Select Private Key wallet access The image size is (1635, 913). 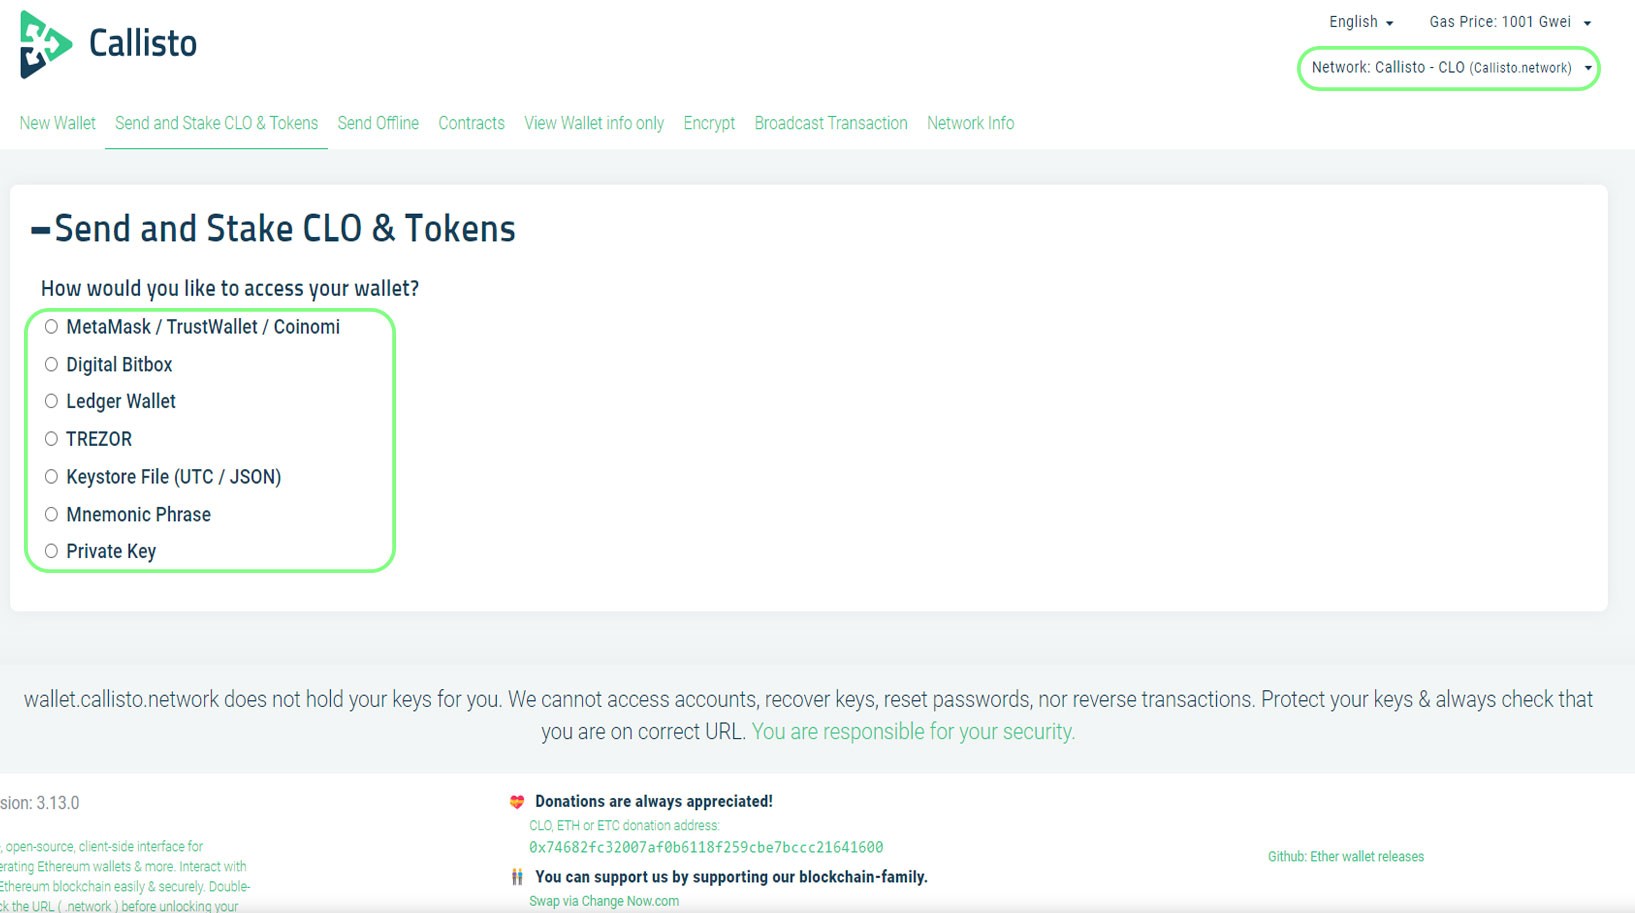(51, 550)
